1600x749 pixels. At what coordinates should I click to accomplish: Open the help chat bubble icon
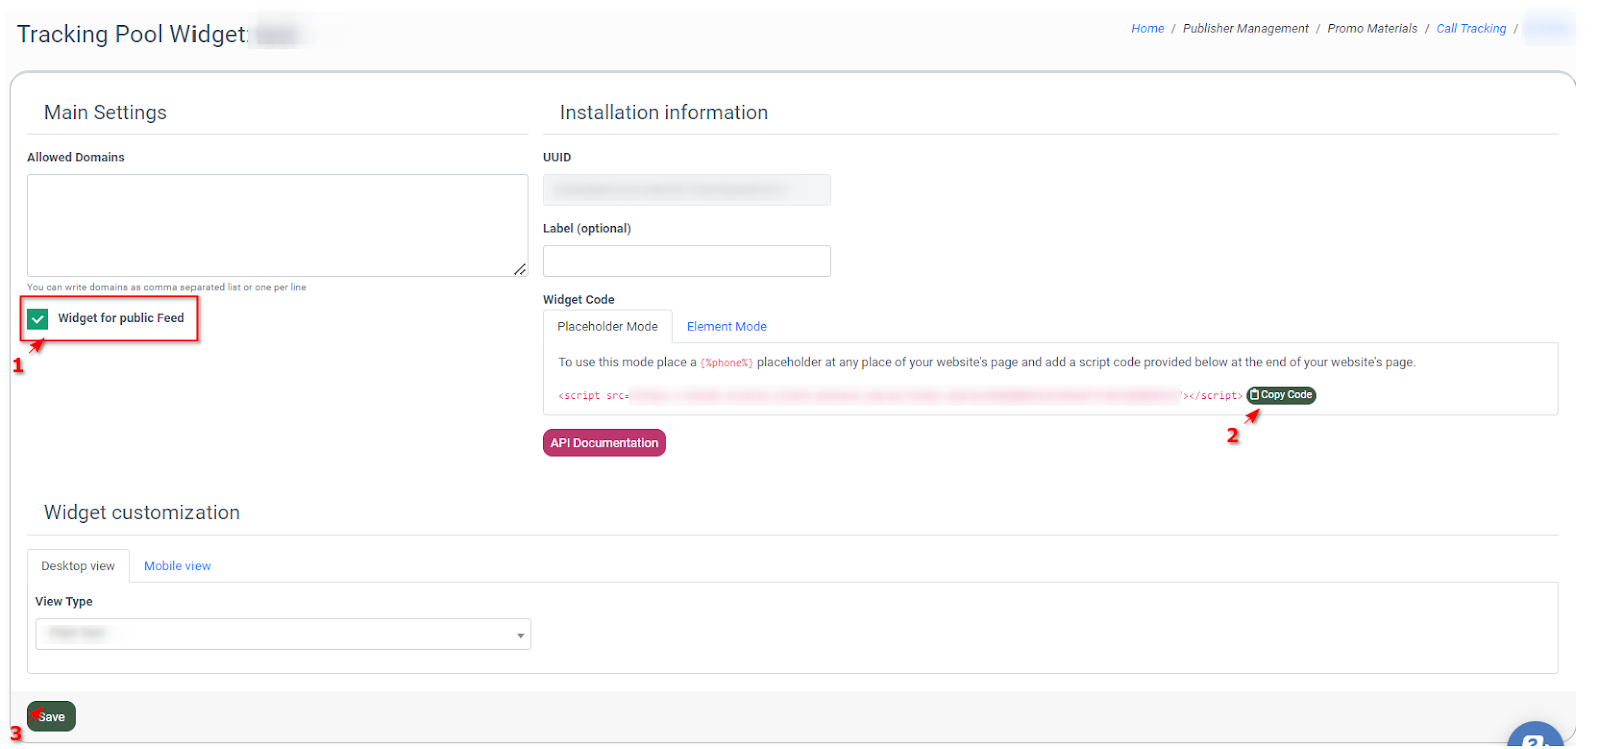[x=1535, y=737]
